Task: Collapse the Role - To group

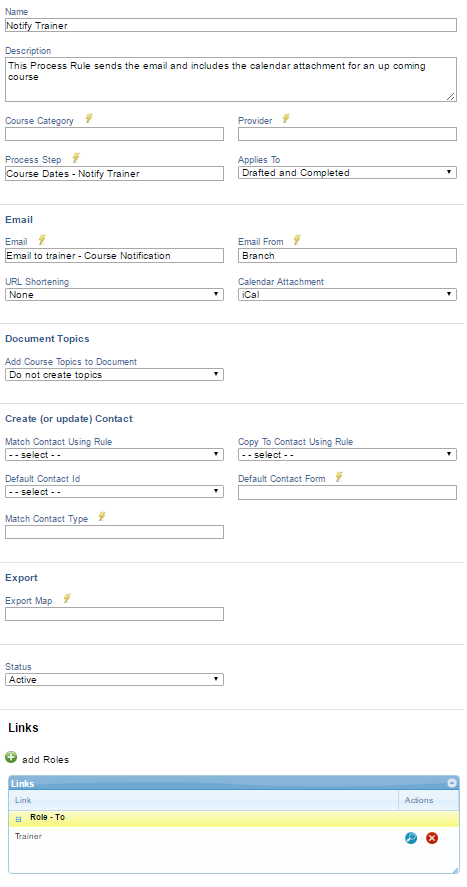Action: 19,819
